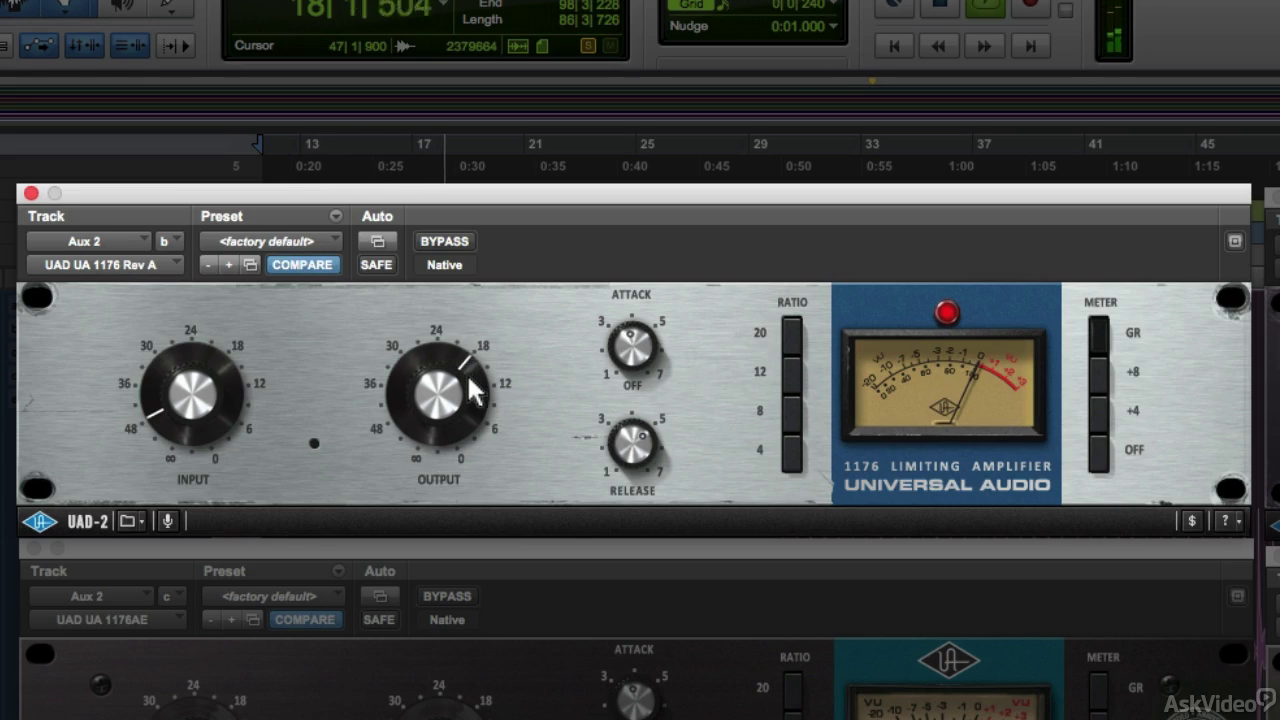Viewport: 1280px width, 720px height.
Task: Click the dollar sign icon in the UAD-2 bar
Action: click(x=1191, y=521)
